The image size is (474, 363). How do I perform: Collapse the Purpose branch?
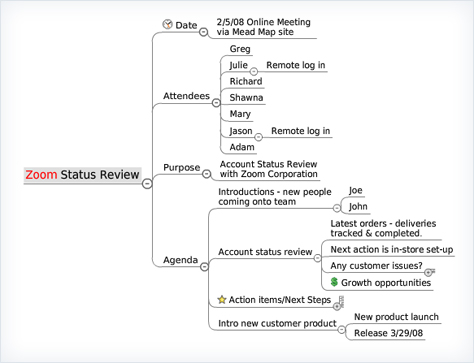[x=207, y=174]
